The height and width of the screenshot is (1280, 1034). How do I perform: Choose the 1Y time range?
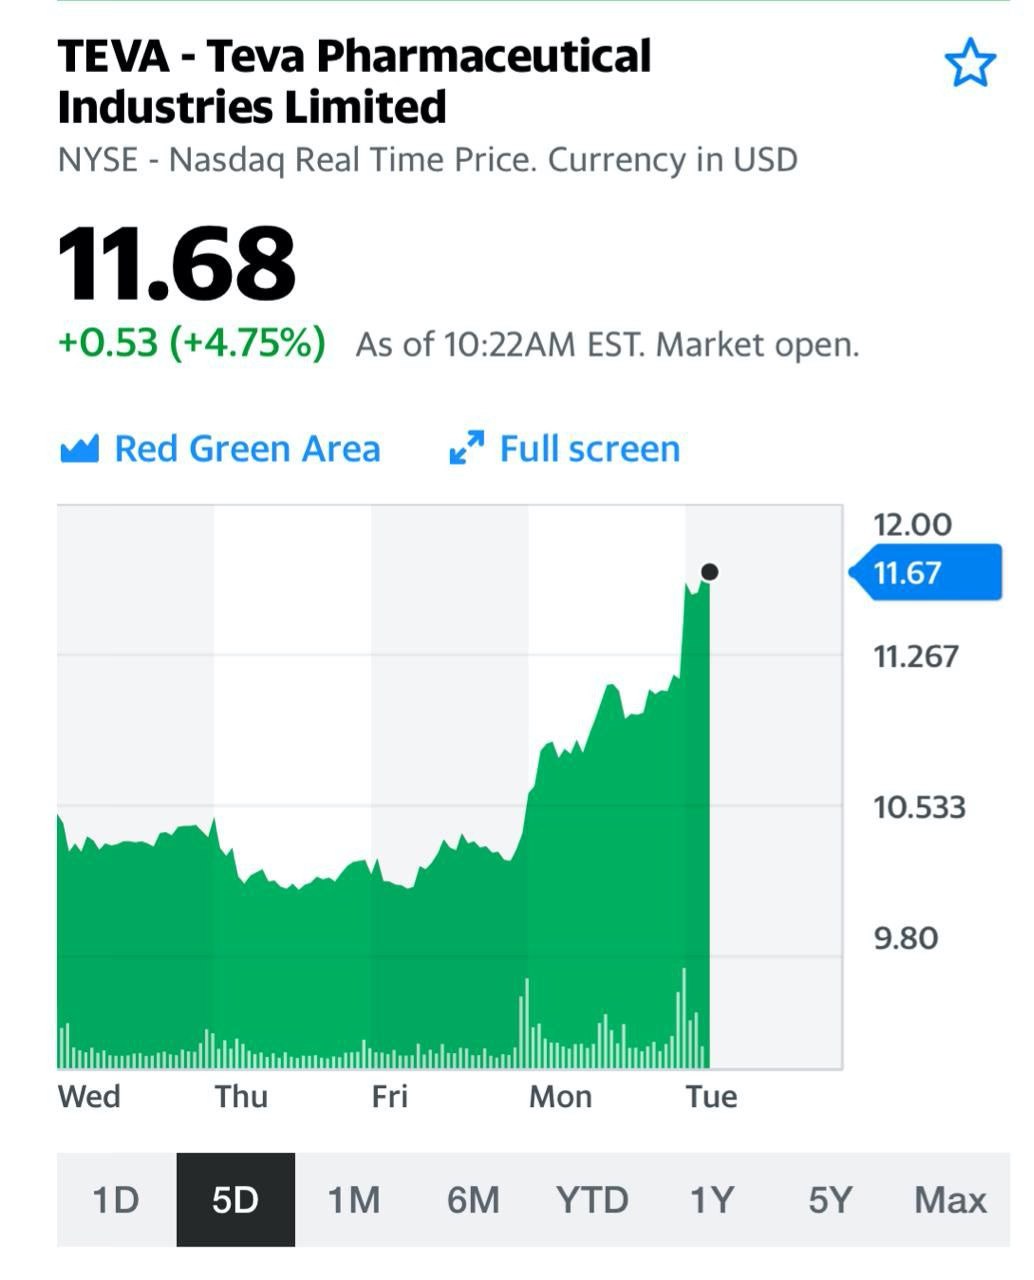pos(712,1199)
